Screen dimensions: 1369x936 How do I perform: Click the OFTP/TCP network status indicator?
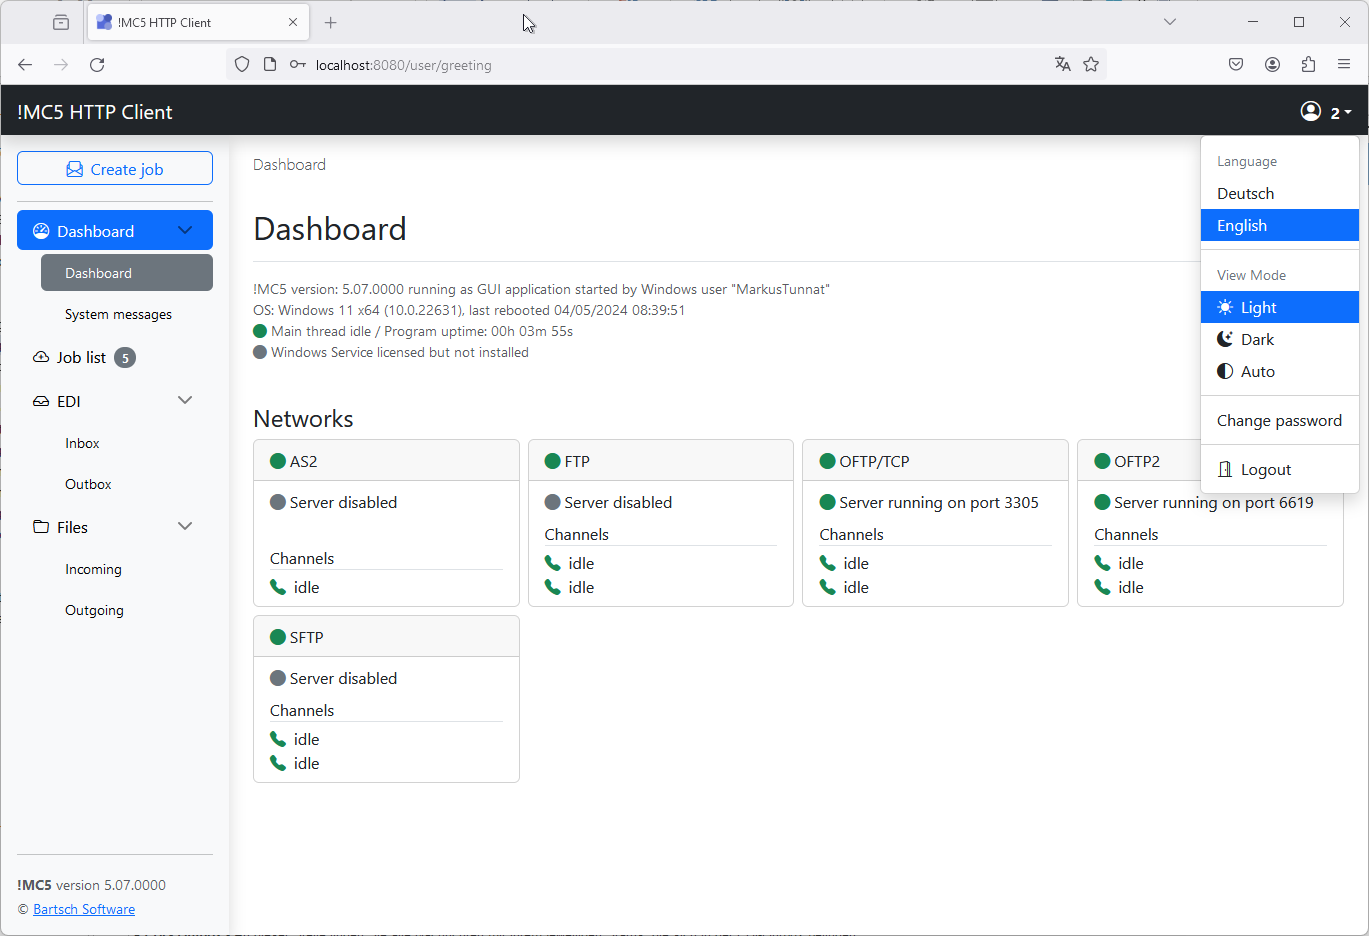[827, 461]
